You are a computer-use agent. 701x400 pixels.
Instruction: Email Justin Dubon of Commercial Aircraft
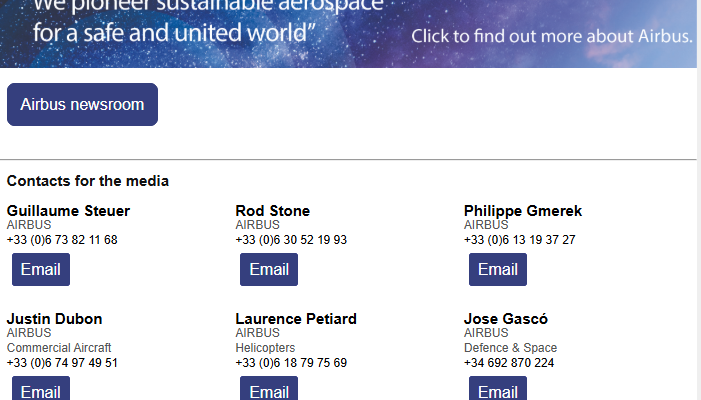[x=41, y=388]
